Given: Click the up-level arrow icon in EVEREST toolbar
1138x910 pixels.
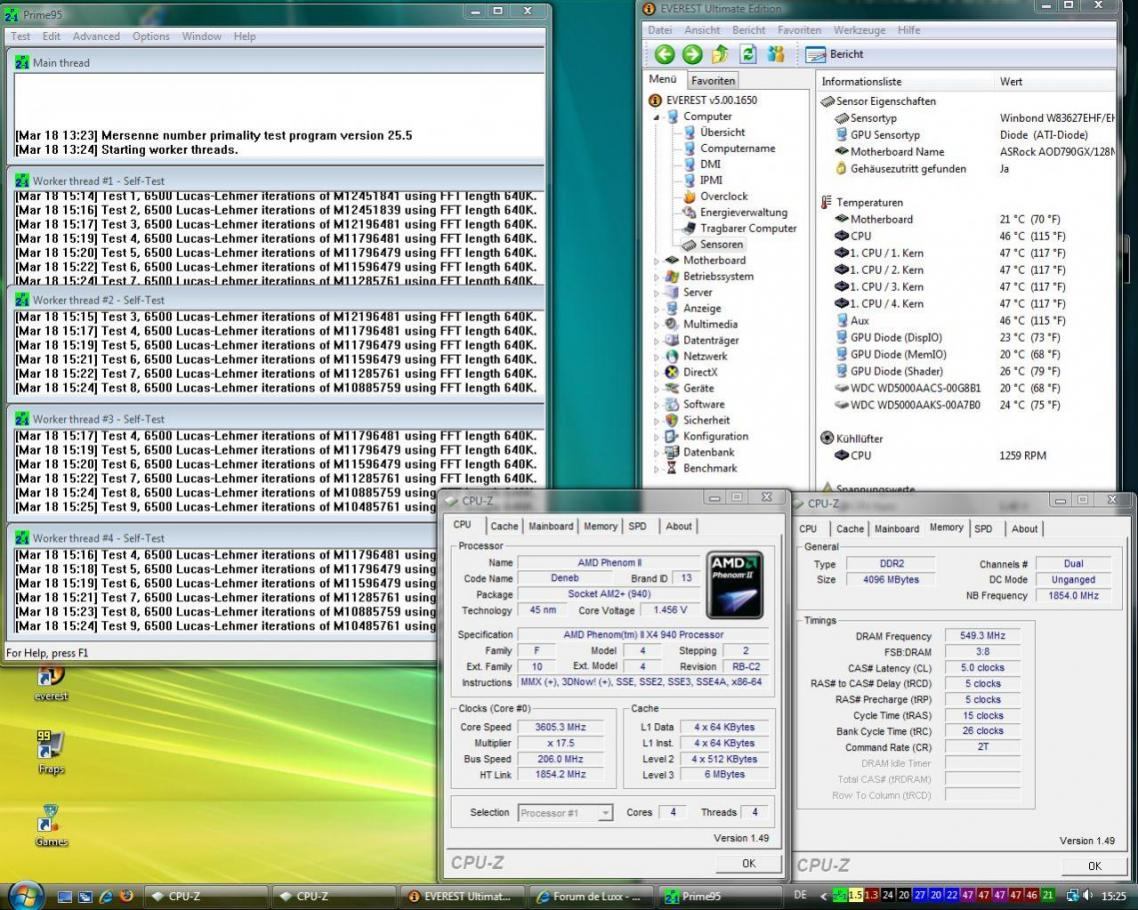Looking at the screenshot, I should click(720, 54).
